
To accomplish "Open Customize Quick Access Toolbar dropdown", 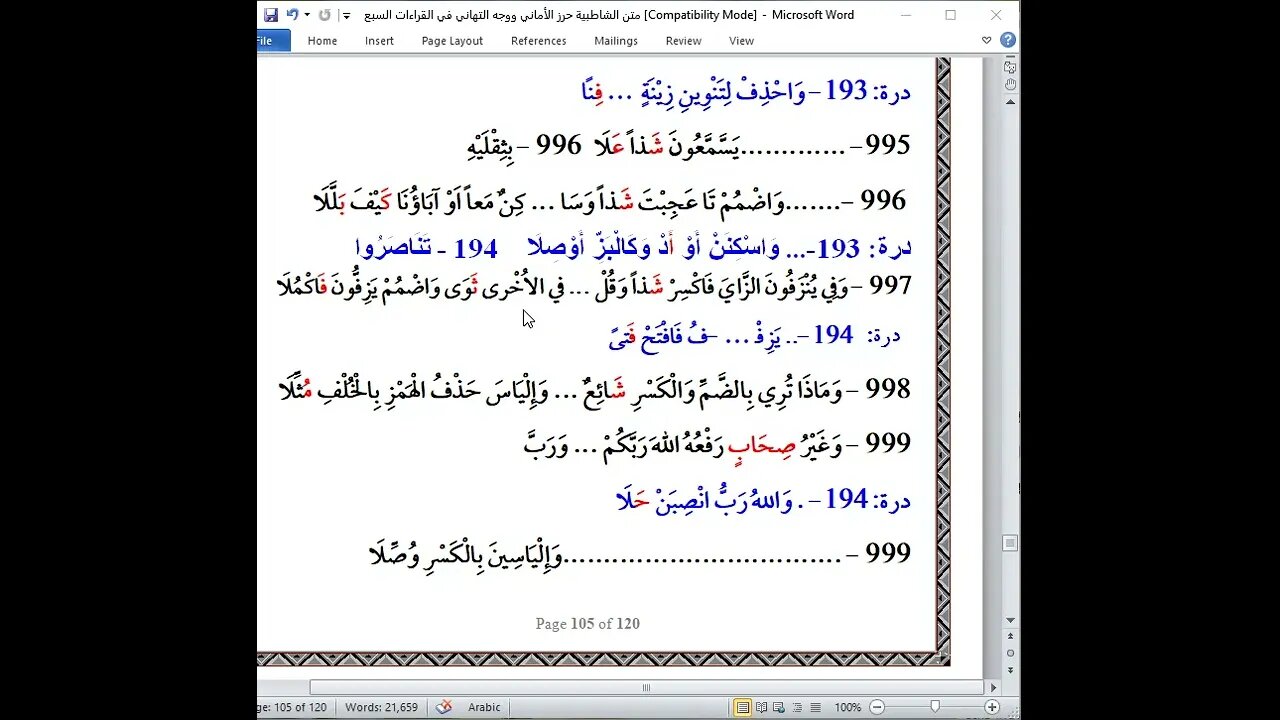I will (347, 16).
